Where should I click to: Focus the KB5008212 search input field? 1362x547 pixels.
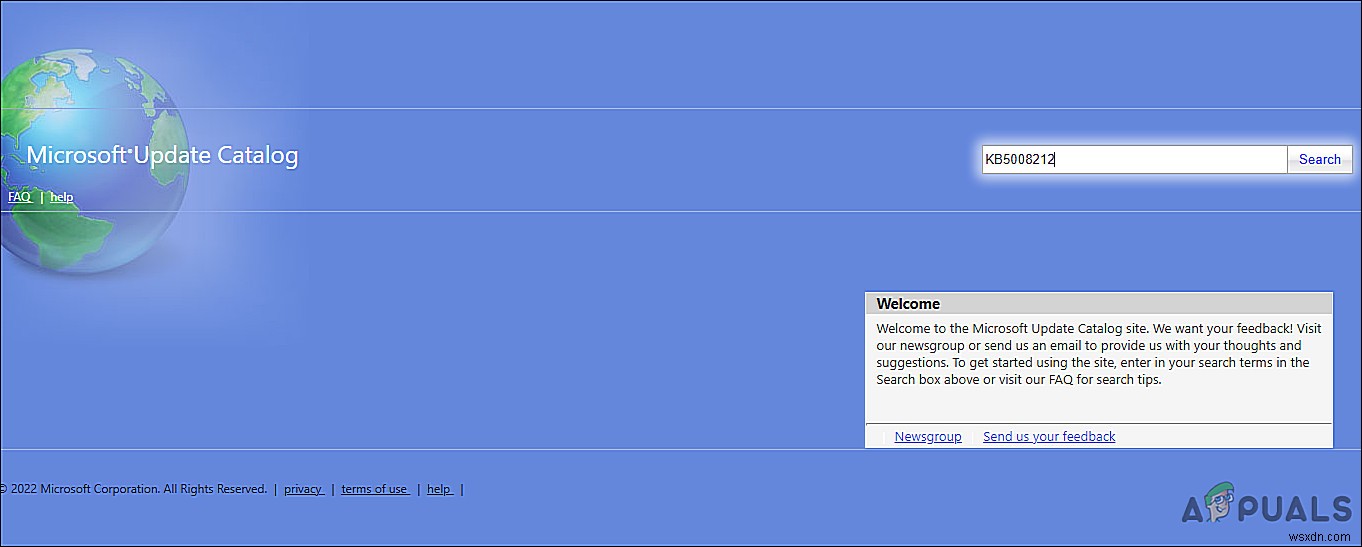(1134, 160)
